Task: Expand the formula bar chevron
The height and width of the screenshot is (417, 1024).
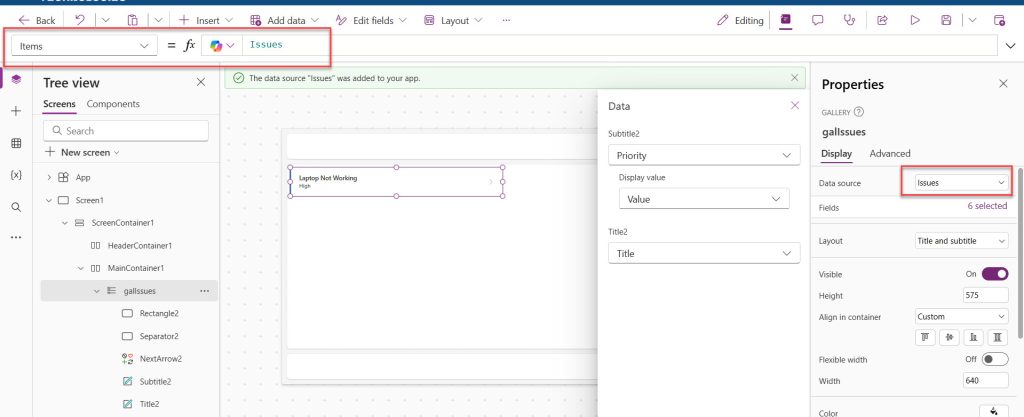Action: [x=1011, y=46]
